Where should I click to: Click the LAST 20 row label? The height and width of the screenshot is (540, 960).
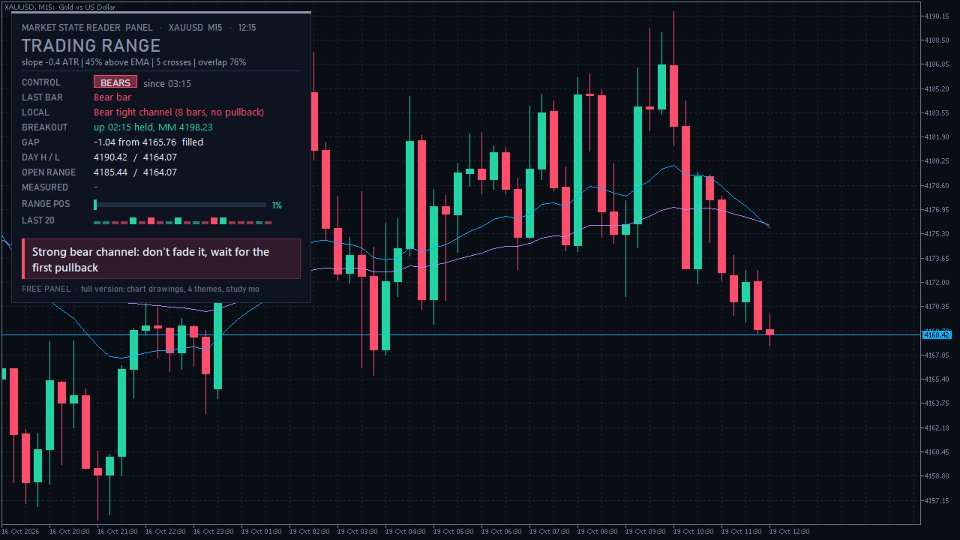(x=38, y=220)
